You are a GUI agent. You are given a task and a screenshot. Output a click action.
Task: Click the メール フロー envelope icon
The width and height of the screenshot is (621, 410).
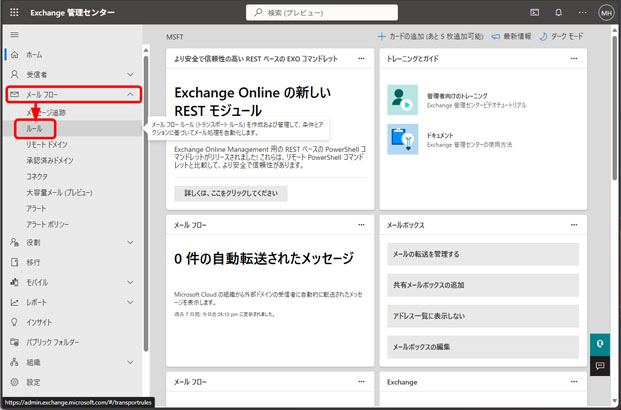15,94
